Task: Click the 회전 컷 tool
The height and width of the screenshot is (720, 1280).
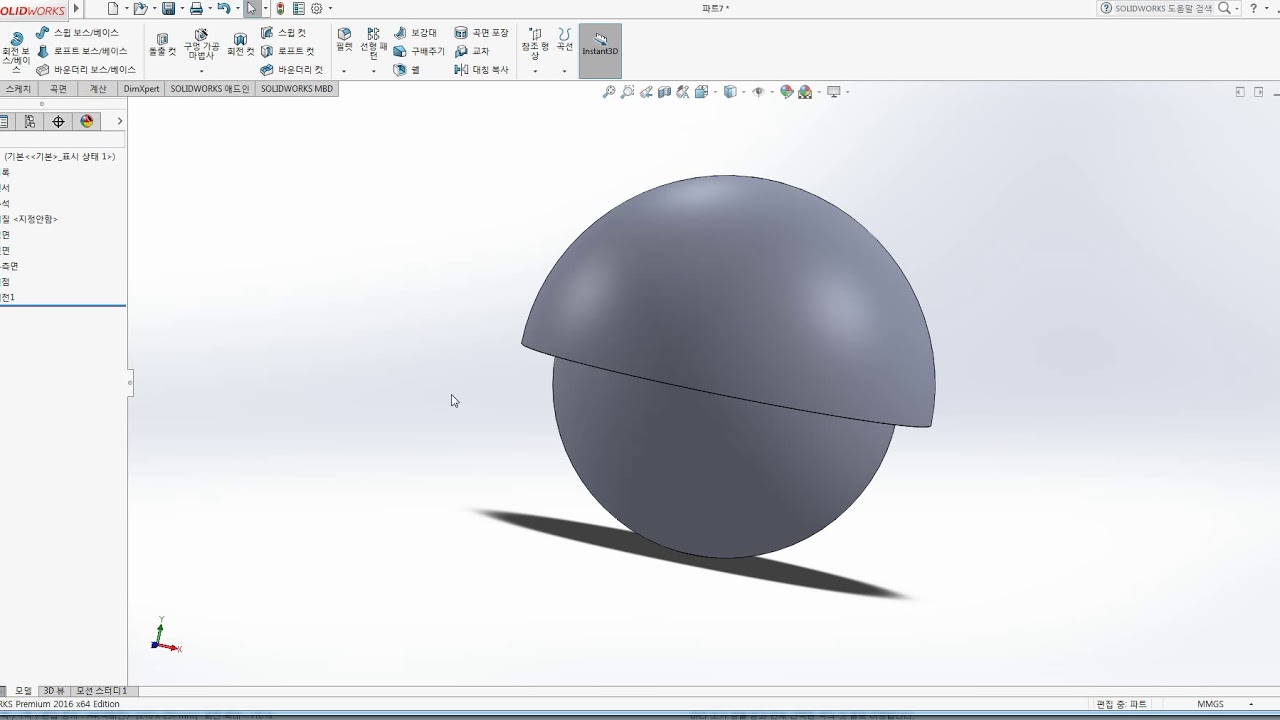Action: 240,43
